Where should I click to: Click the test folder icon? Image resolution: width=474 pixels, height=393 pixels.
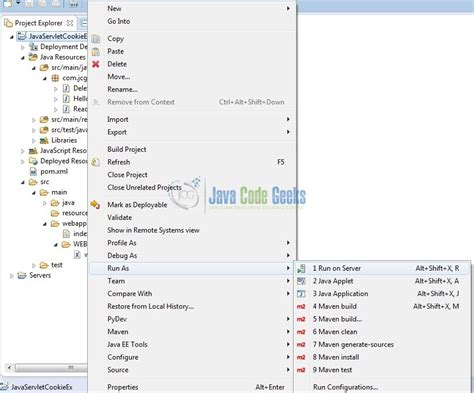tap(44, 265)
